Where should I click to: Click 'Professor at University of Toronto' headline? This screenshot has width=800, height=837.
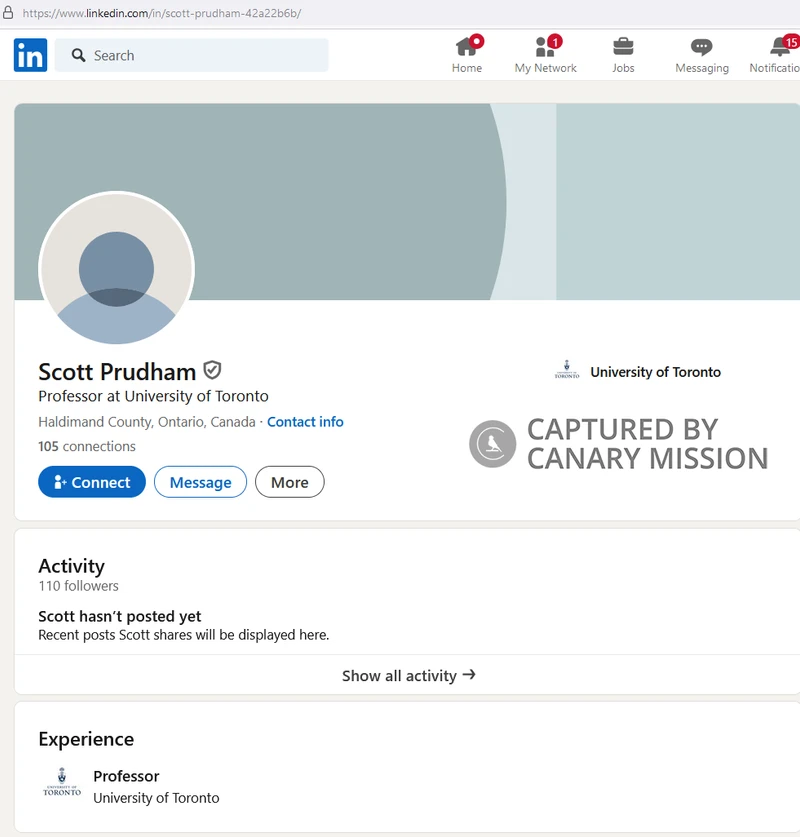coord(153,396)
